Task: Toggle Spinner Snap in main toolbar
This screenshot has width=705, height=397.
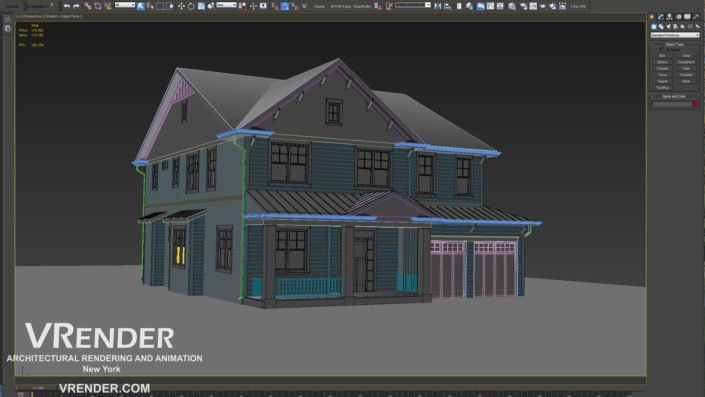Action: click(304, 6)
